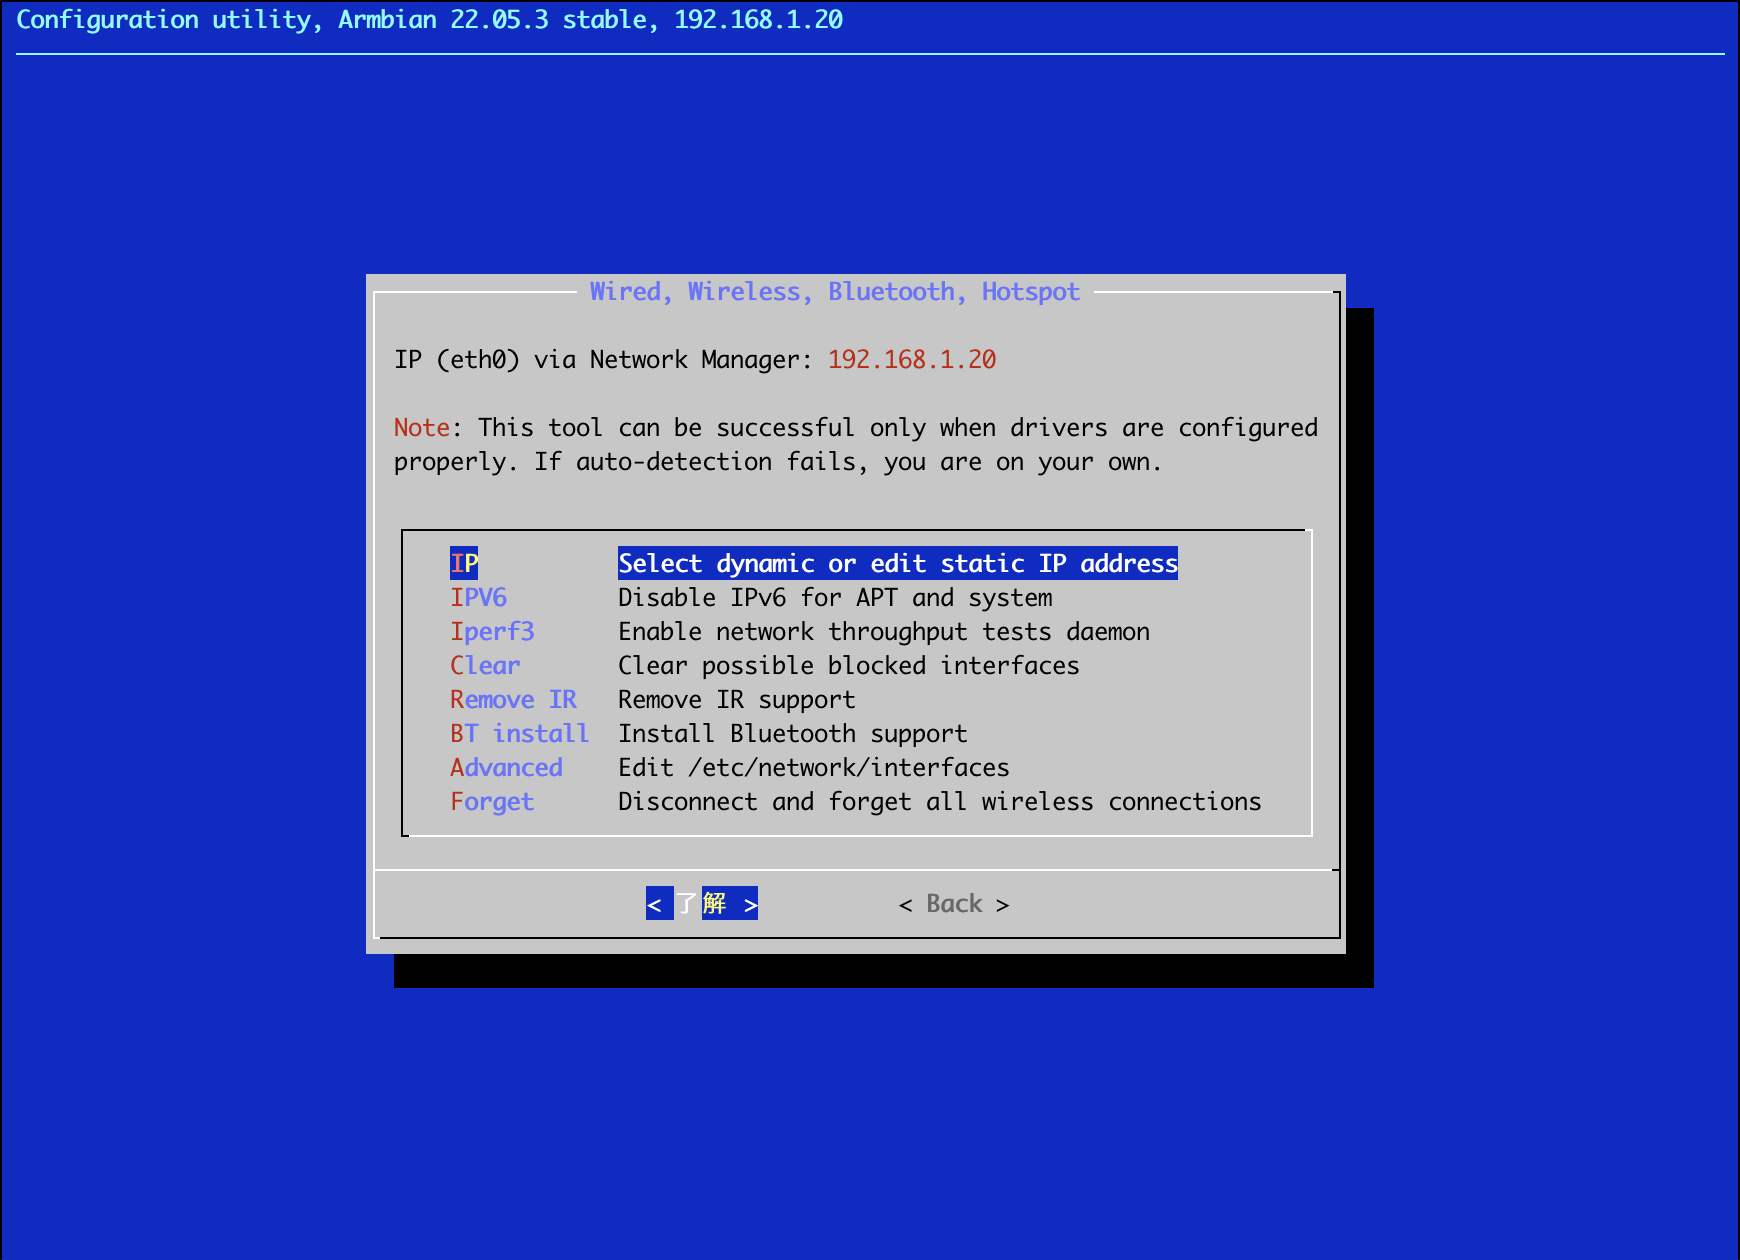Screen dimensions: 1740x1260
Task: Click 'Disconnect and forget all wireless connections'
Action: [x=939, y=801]
